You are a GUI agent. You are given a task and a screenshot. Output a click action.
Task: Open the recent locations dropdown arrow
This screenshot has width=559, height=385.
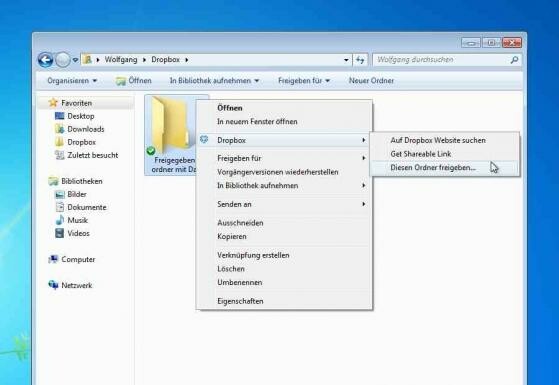[75, 60]
